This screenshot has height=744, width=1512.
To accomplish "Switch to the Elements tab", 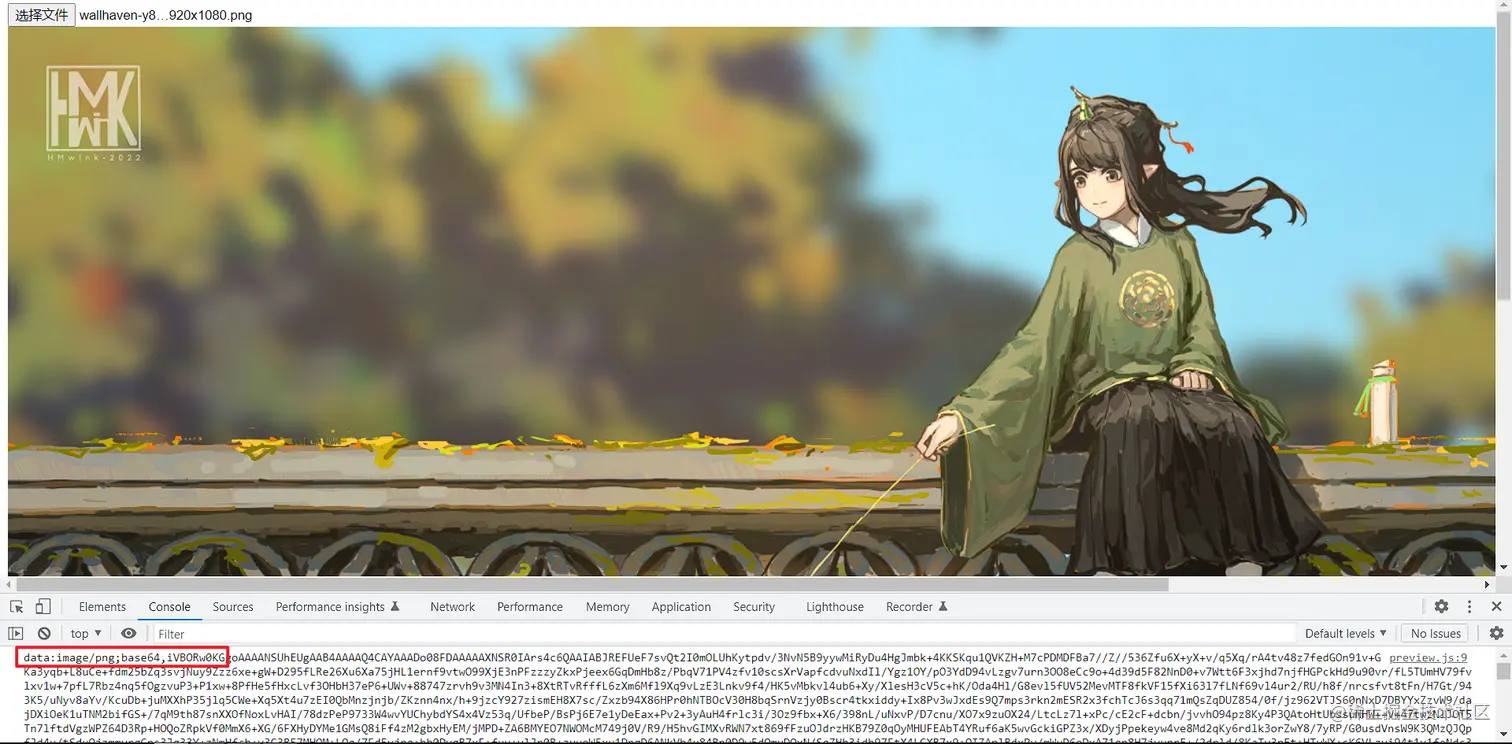I will click(102, 607).
